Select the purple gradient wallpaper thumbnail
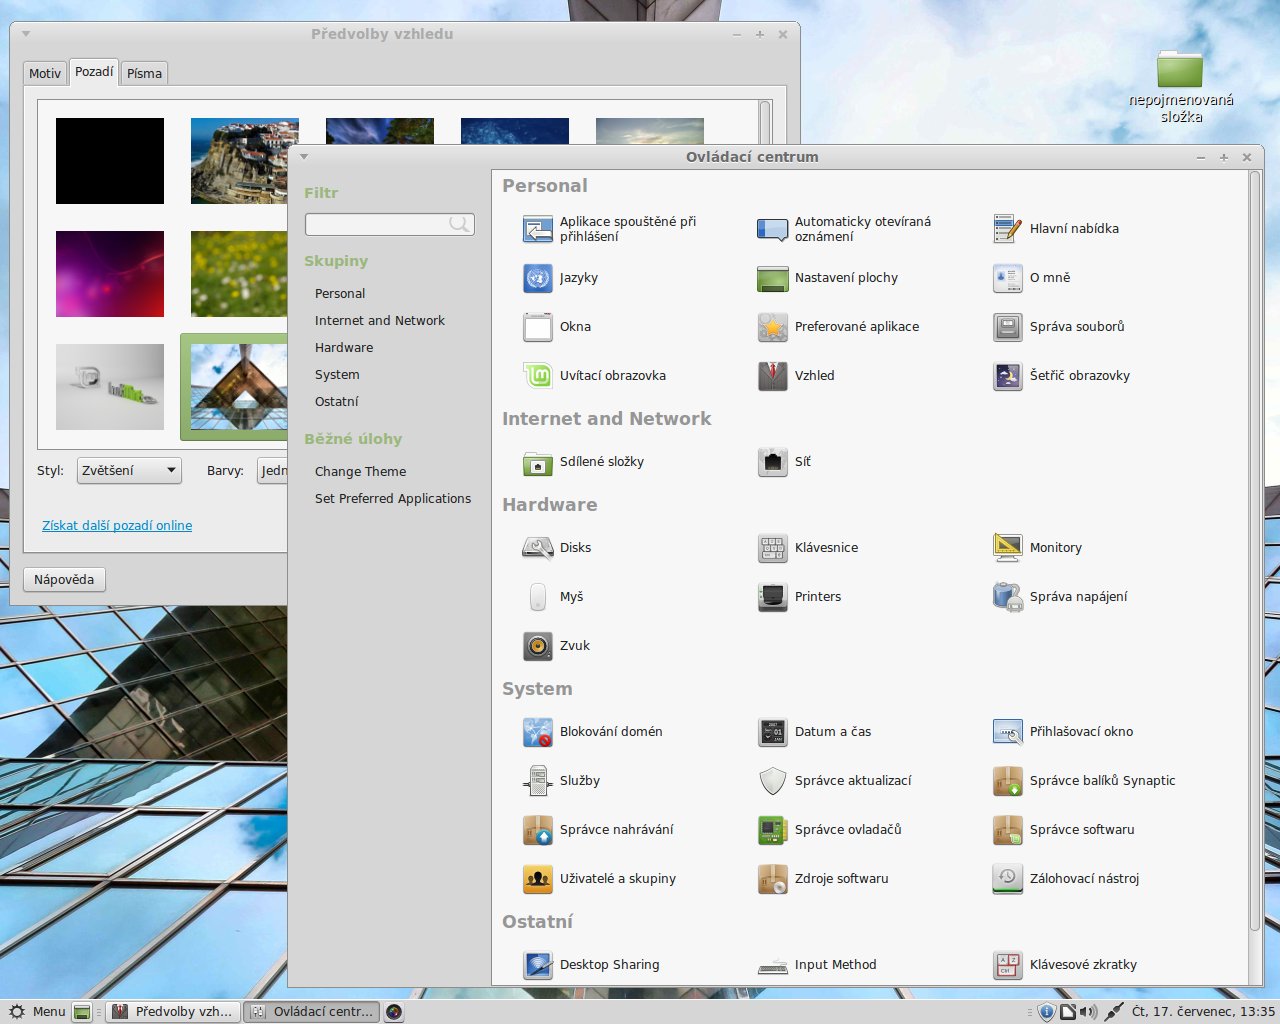Screen dimensions: 1280x1024 pyautogui.click(x=110, y=274)
